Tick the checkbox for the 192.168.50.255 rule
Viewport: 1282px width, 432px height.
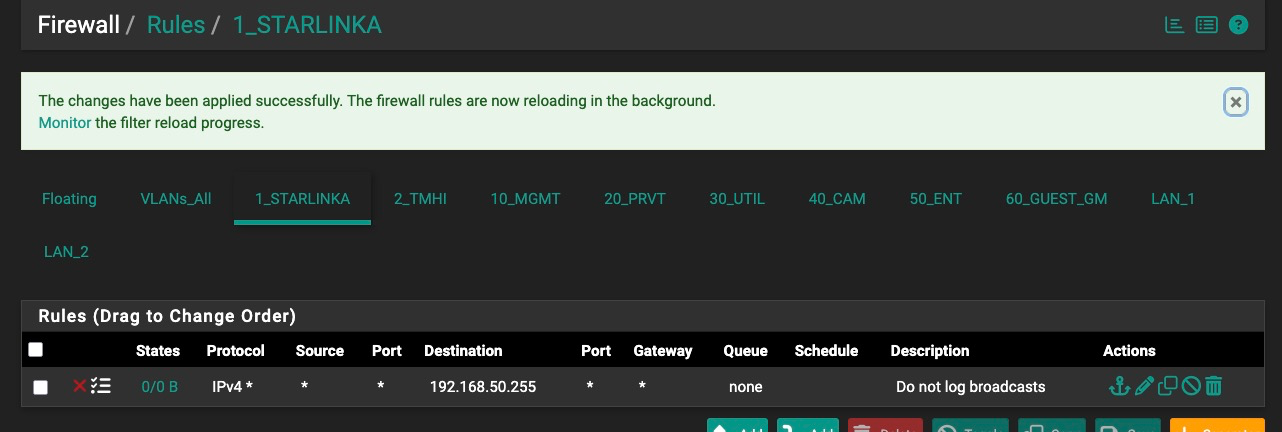pyautogui.click(x=41, y=387)
